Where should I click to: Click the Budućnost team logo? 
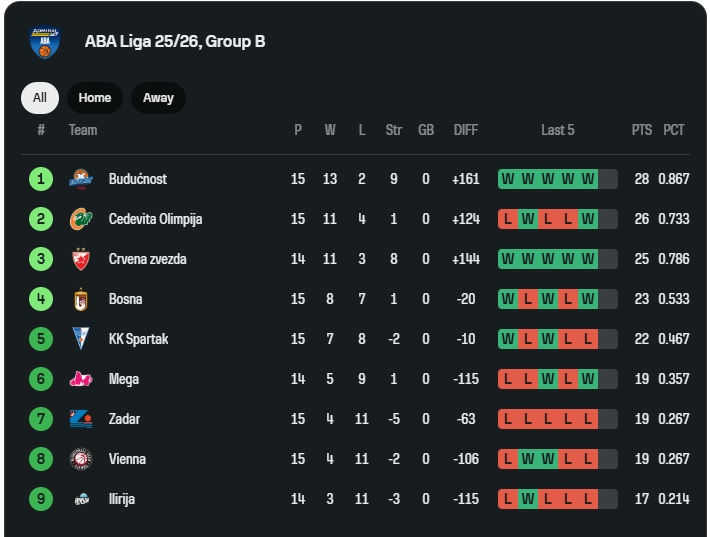(80, 179)
